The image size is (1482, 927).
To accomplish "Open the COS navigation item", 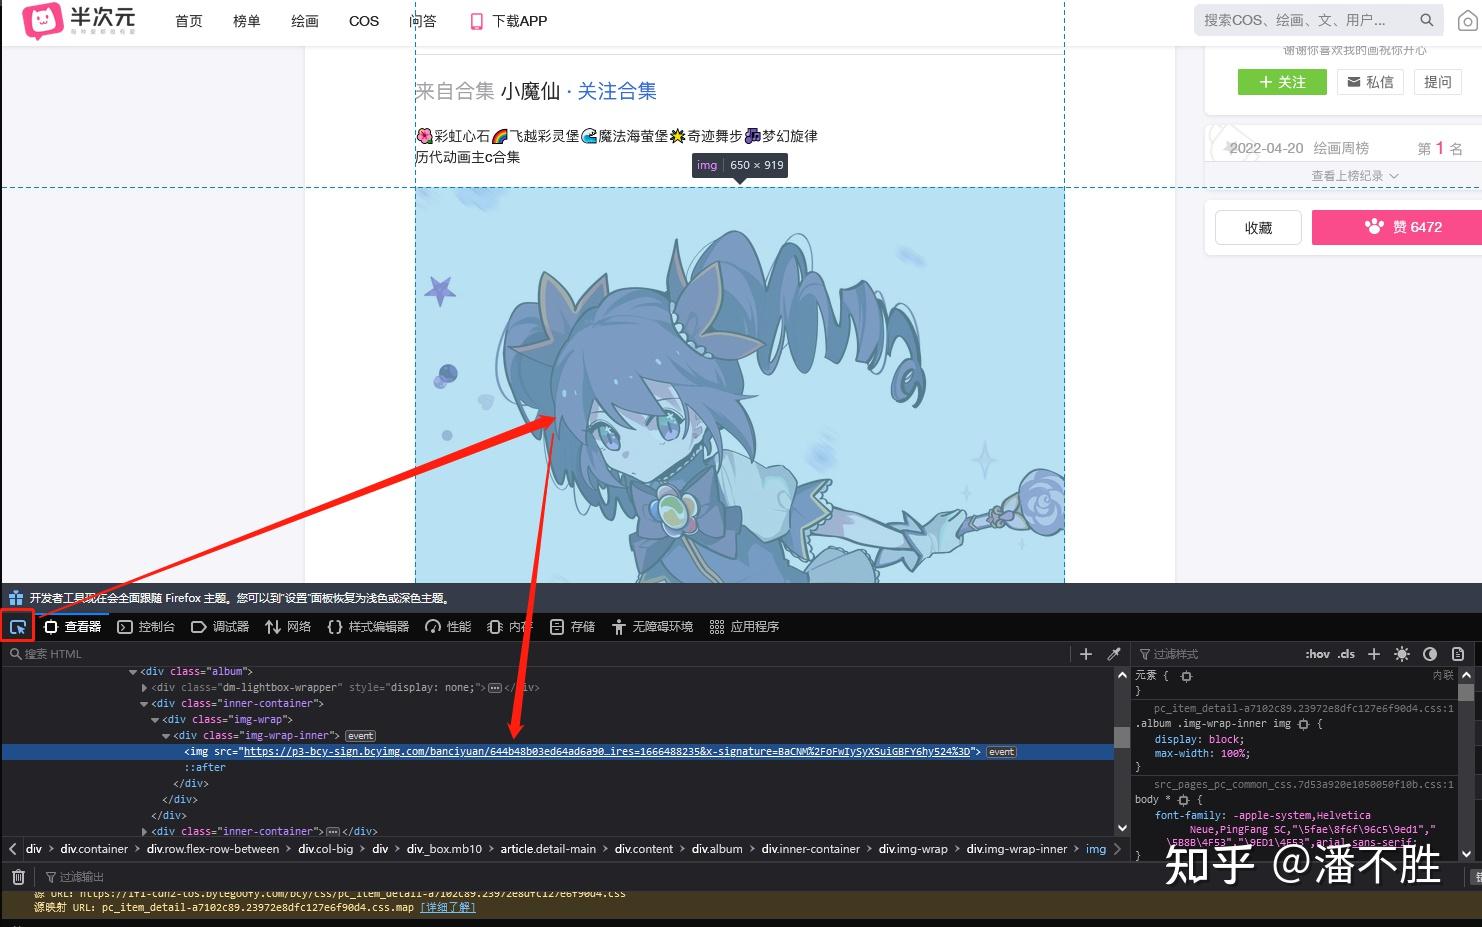I will 364,21.
